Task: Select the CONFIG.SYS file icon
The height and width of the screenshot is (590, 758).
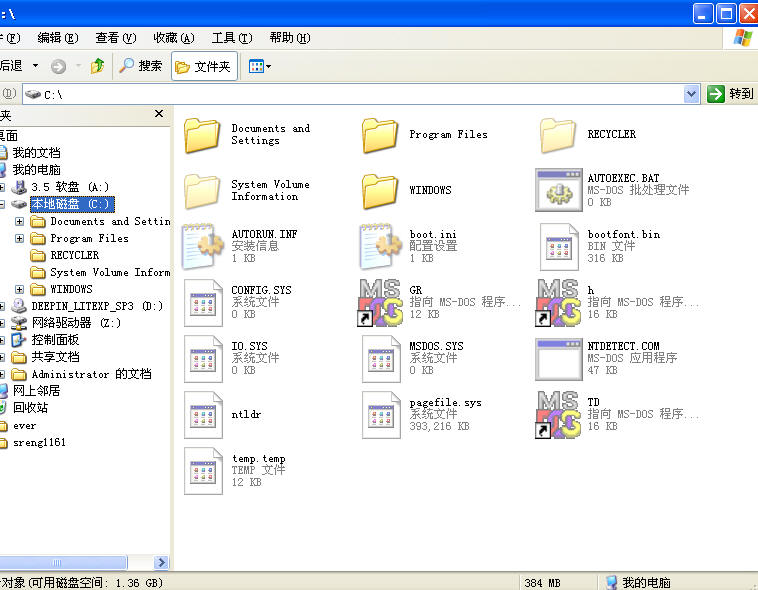Action: pyautogui.click(x=203, y=303)
